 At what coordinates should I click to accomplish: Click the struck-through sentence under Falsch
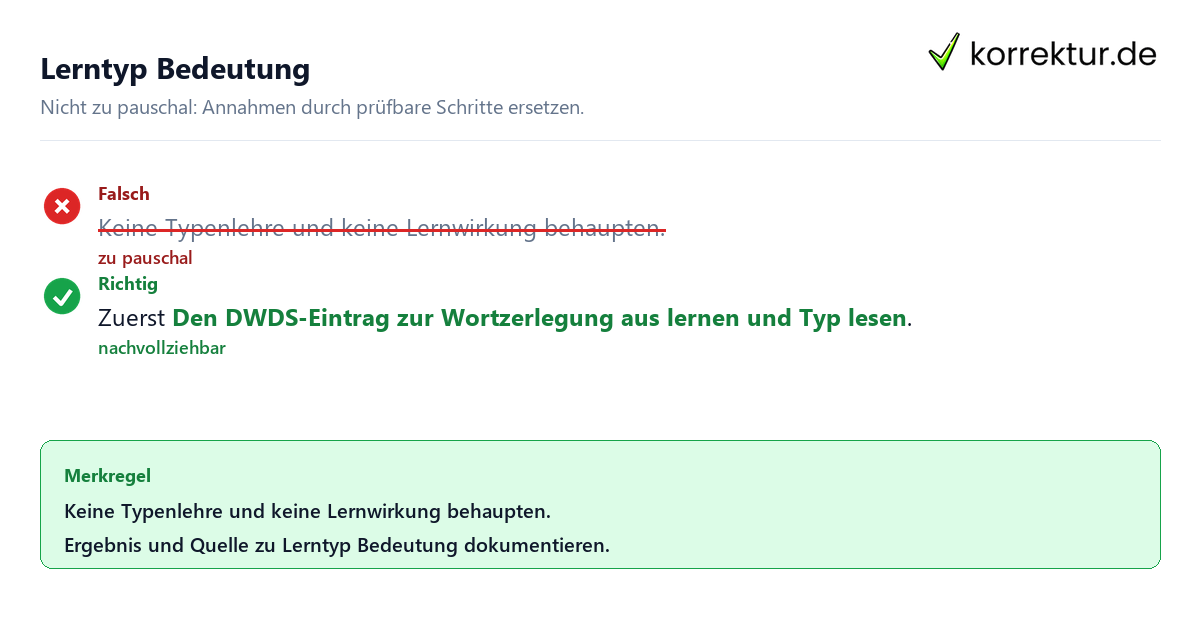[x=382, y=228]
